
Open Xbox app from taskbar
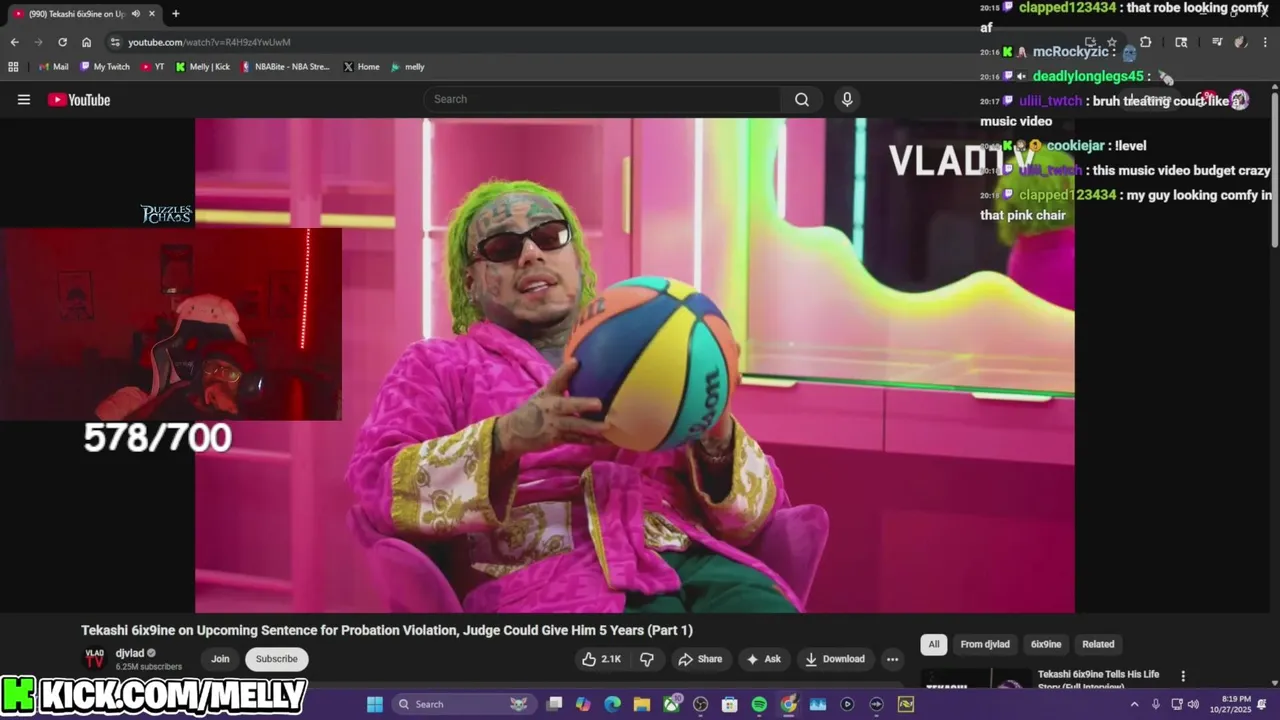click(x=671, y=704)
